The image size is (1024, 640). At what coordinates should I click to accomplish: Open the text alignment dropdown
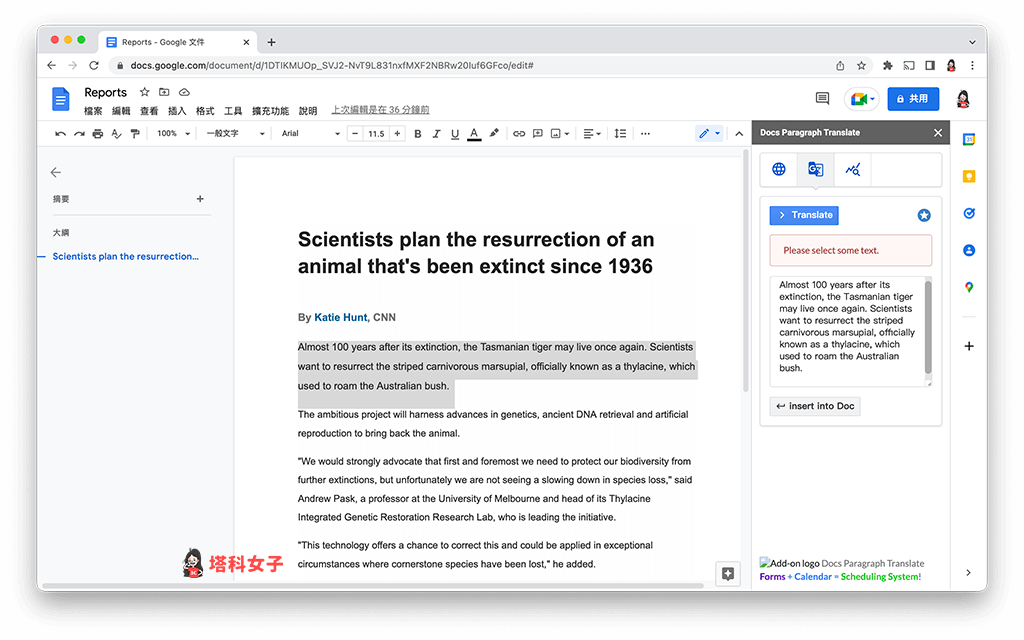pos(592,134)
